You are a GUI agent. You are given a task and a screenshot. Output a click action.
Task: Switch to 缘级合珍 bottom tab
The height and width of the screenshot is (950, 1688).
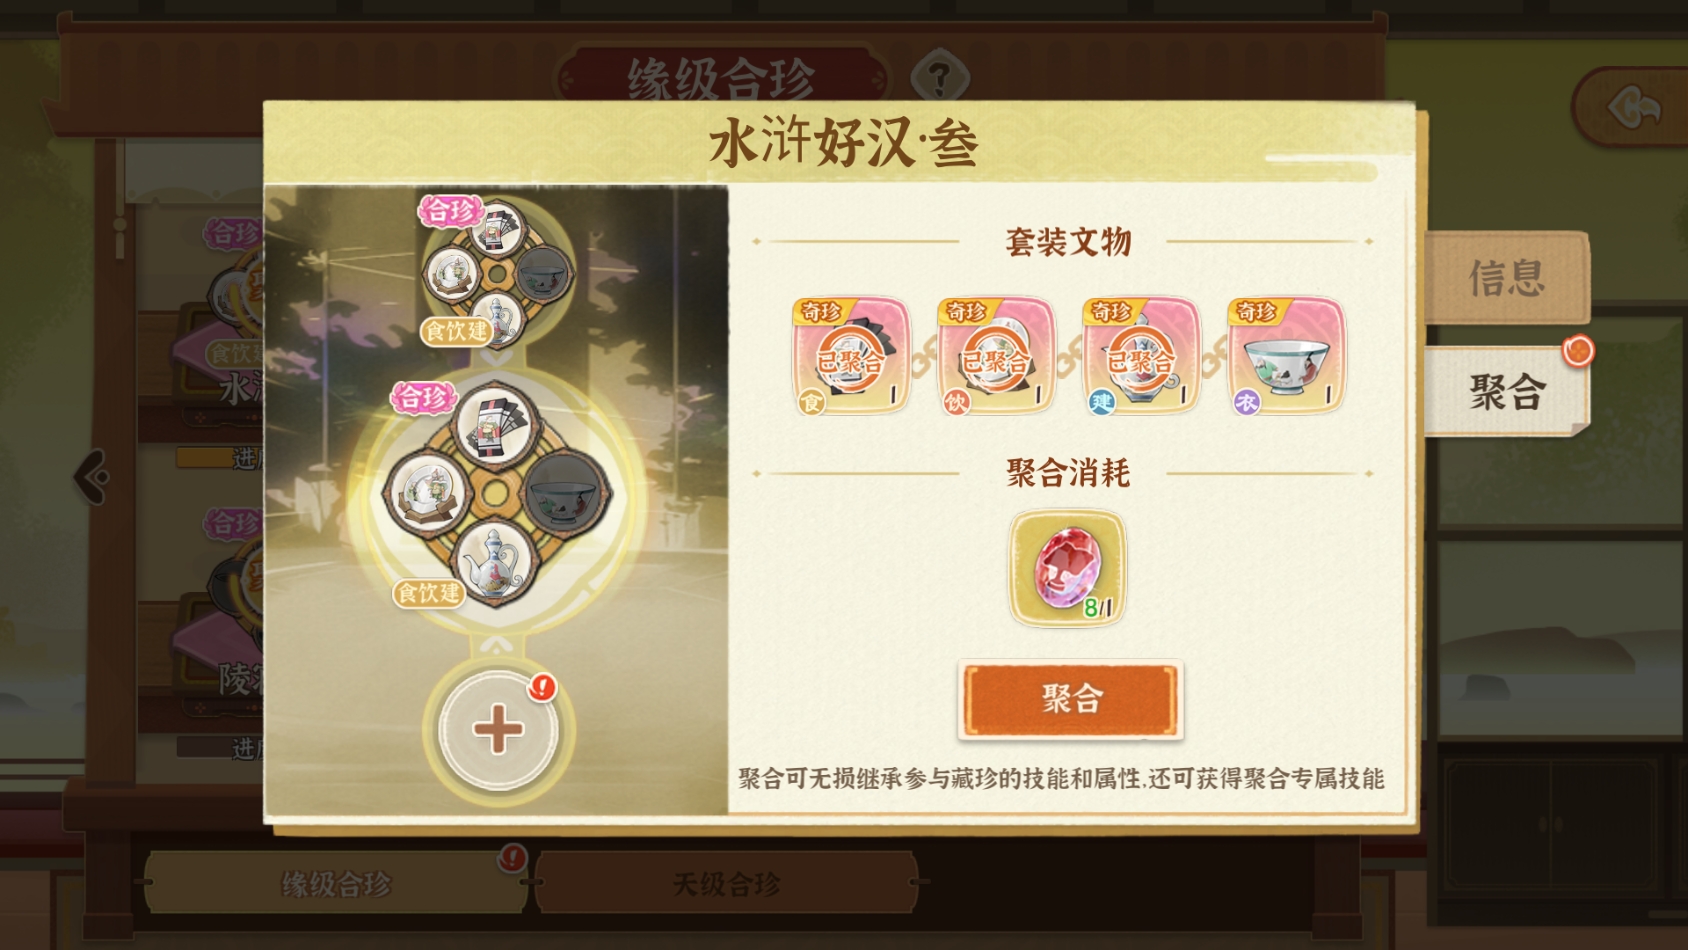(x=336, y=883)
